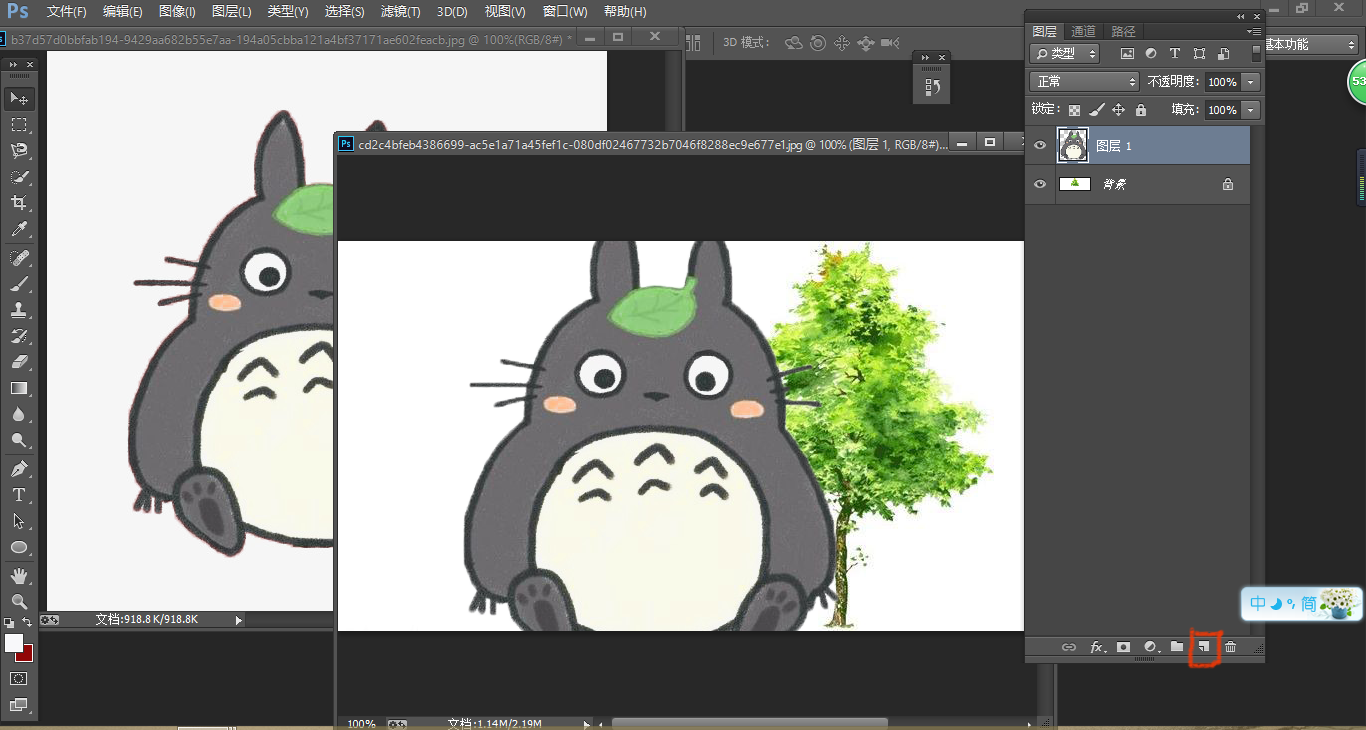
Task: Select the History Brush tool
Action: (19, 336)
